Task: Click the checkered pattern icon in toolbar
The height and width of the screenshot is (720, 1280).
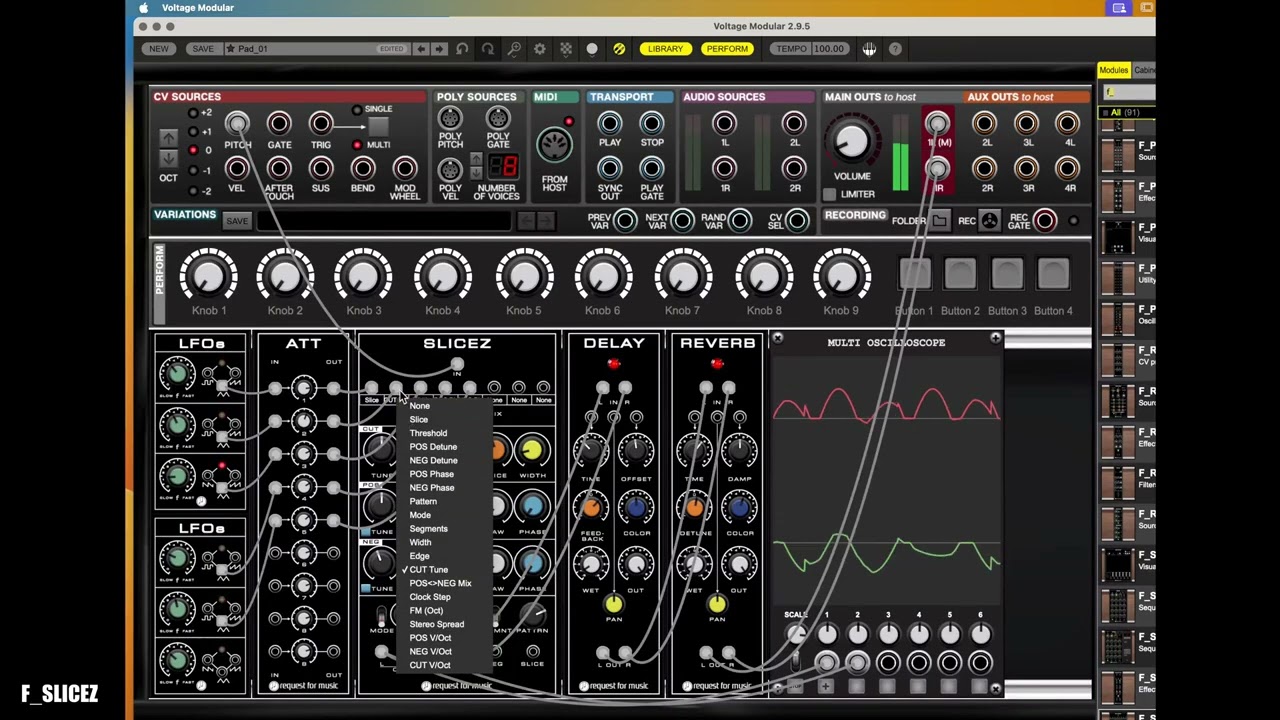Action: tap(566, 49)
